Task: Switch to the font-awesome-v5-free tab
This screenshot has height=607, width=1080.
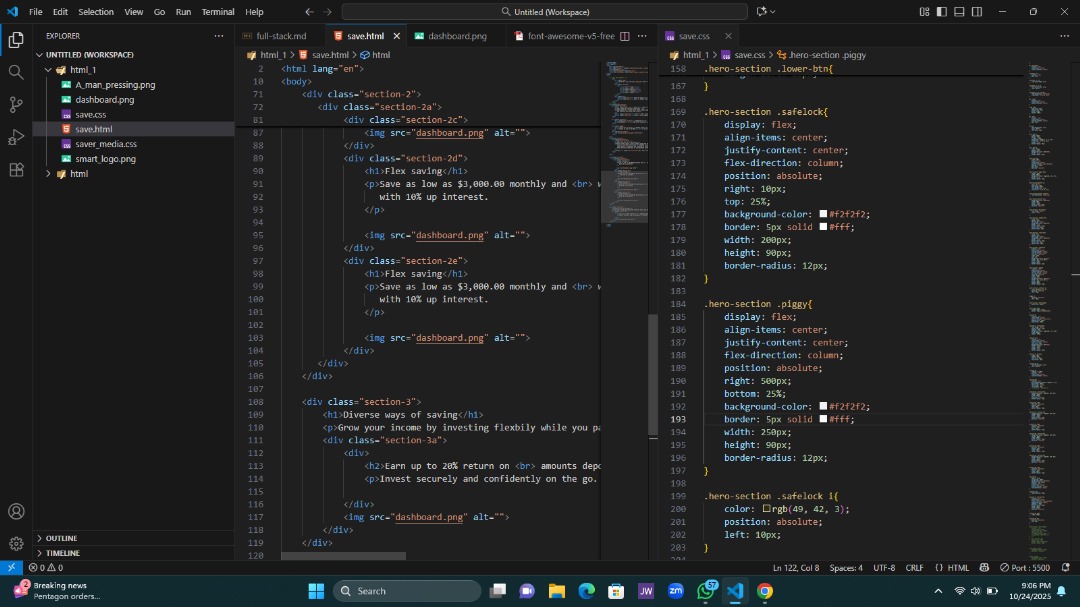Action: coord(570,36)
